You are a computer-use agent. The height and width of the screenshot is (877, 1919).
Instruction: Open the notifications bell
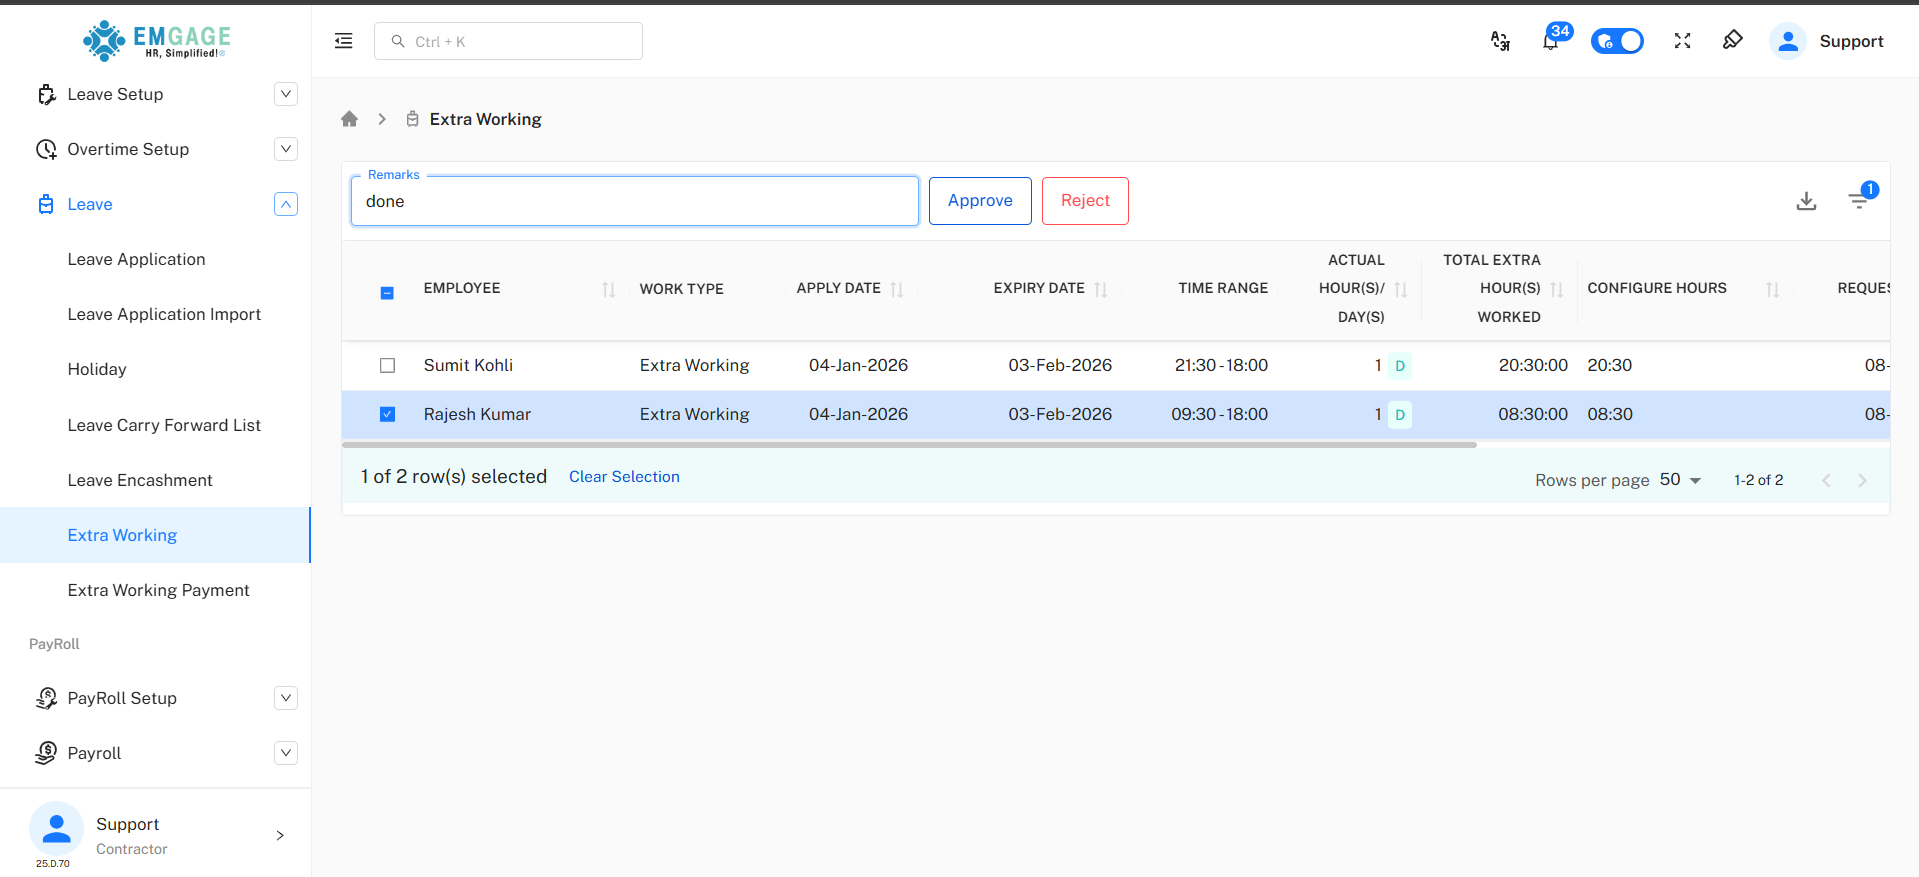click(x=1551, y=41)
